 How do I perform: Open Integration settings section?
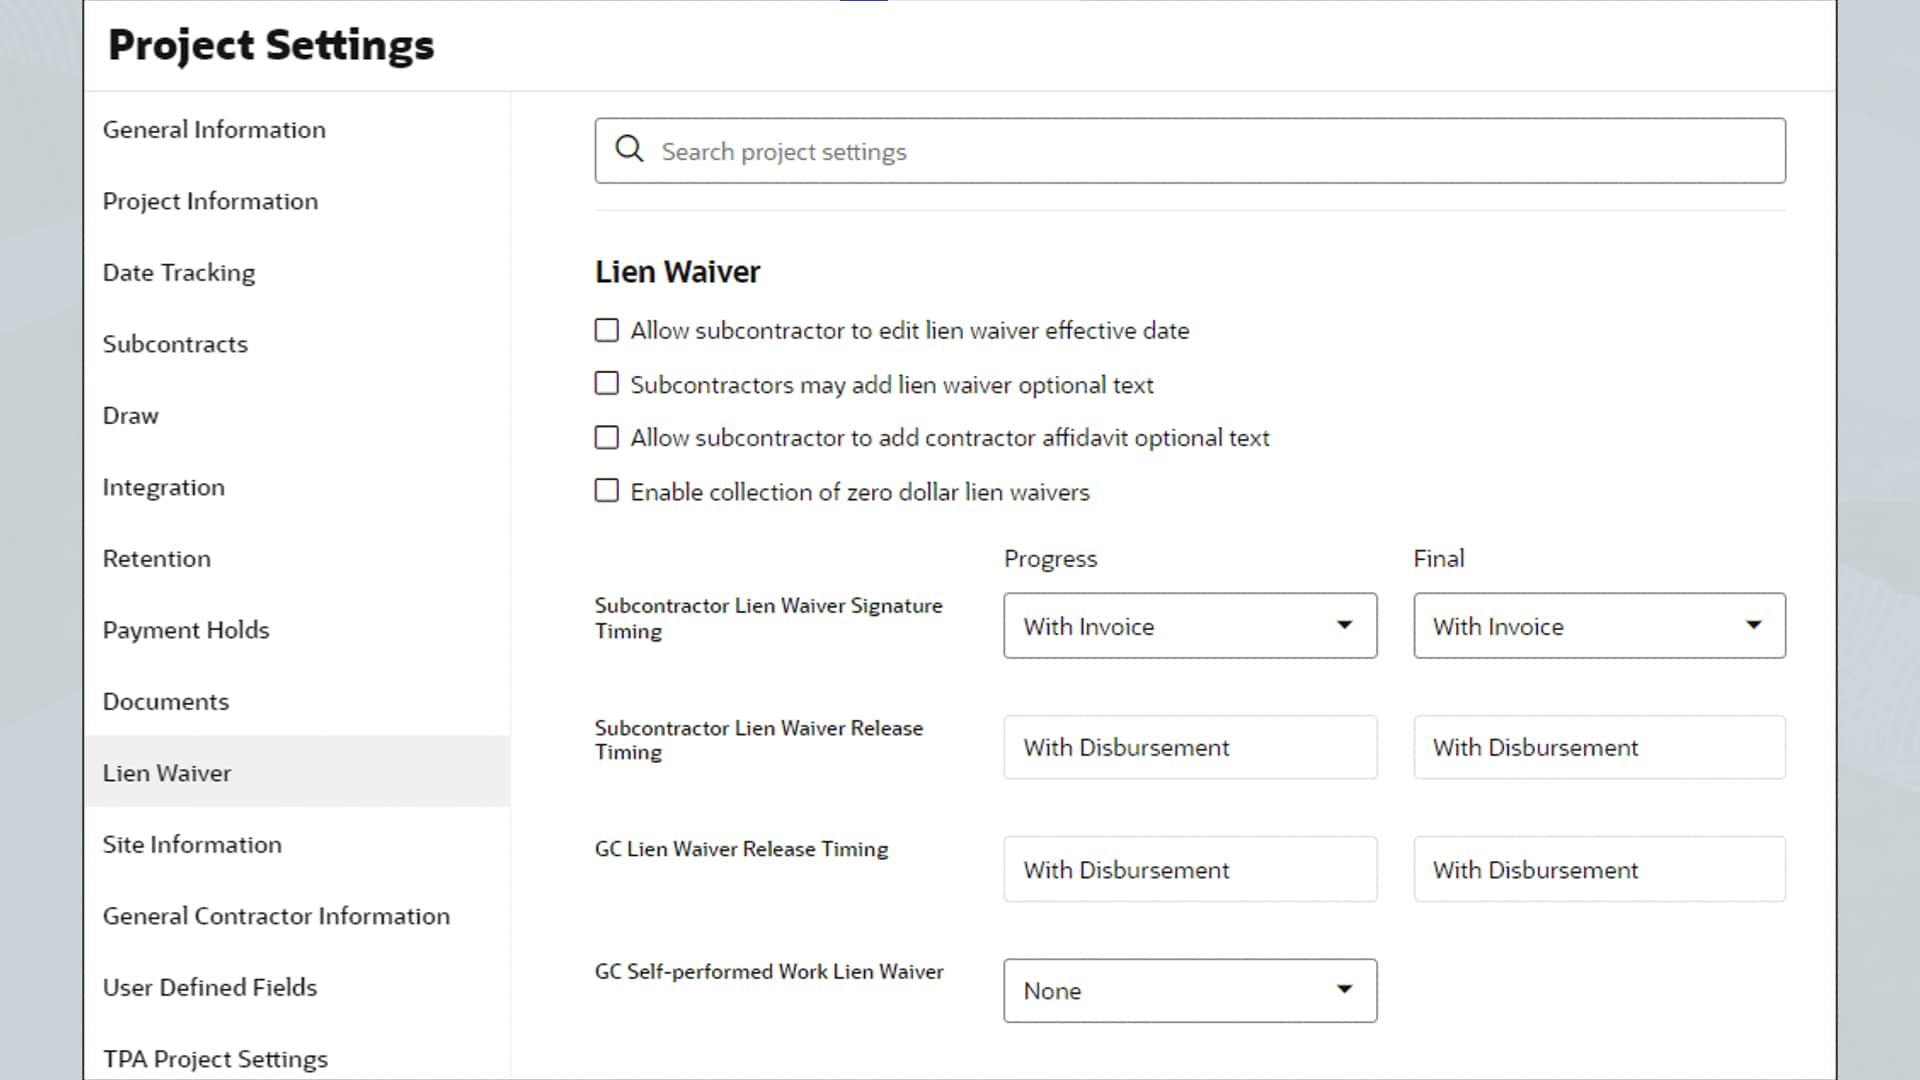tap(164, 487)
